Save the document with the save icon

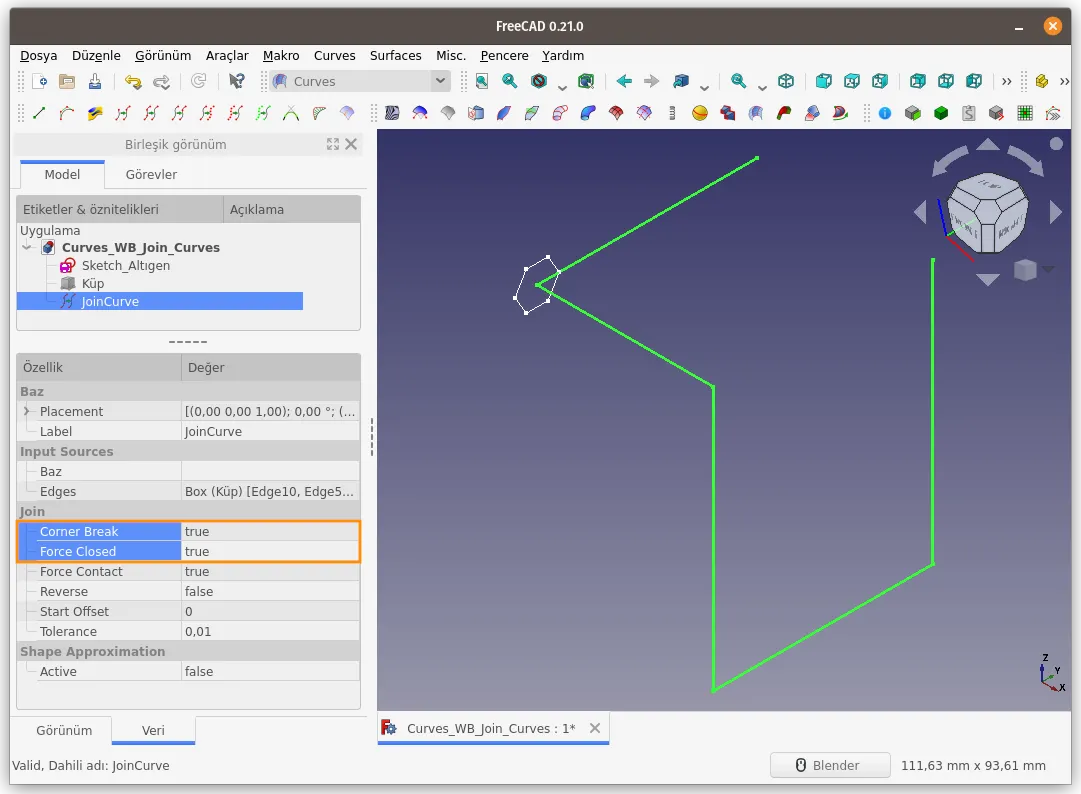pos(95,81)
